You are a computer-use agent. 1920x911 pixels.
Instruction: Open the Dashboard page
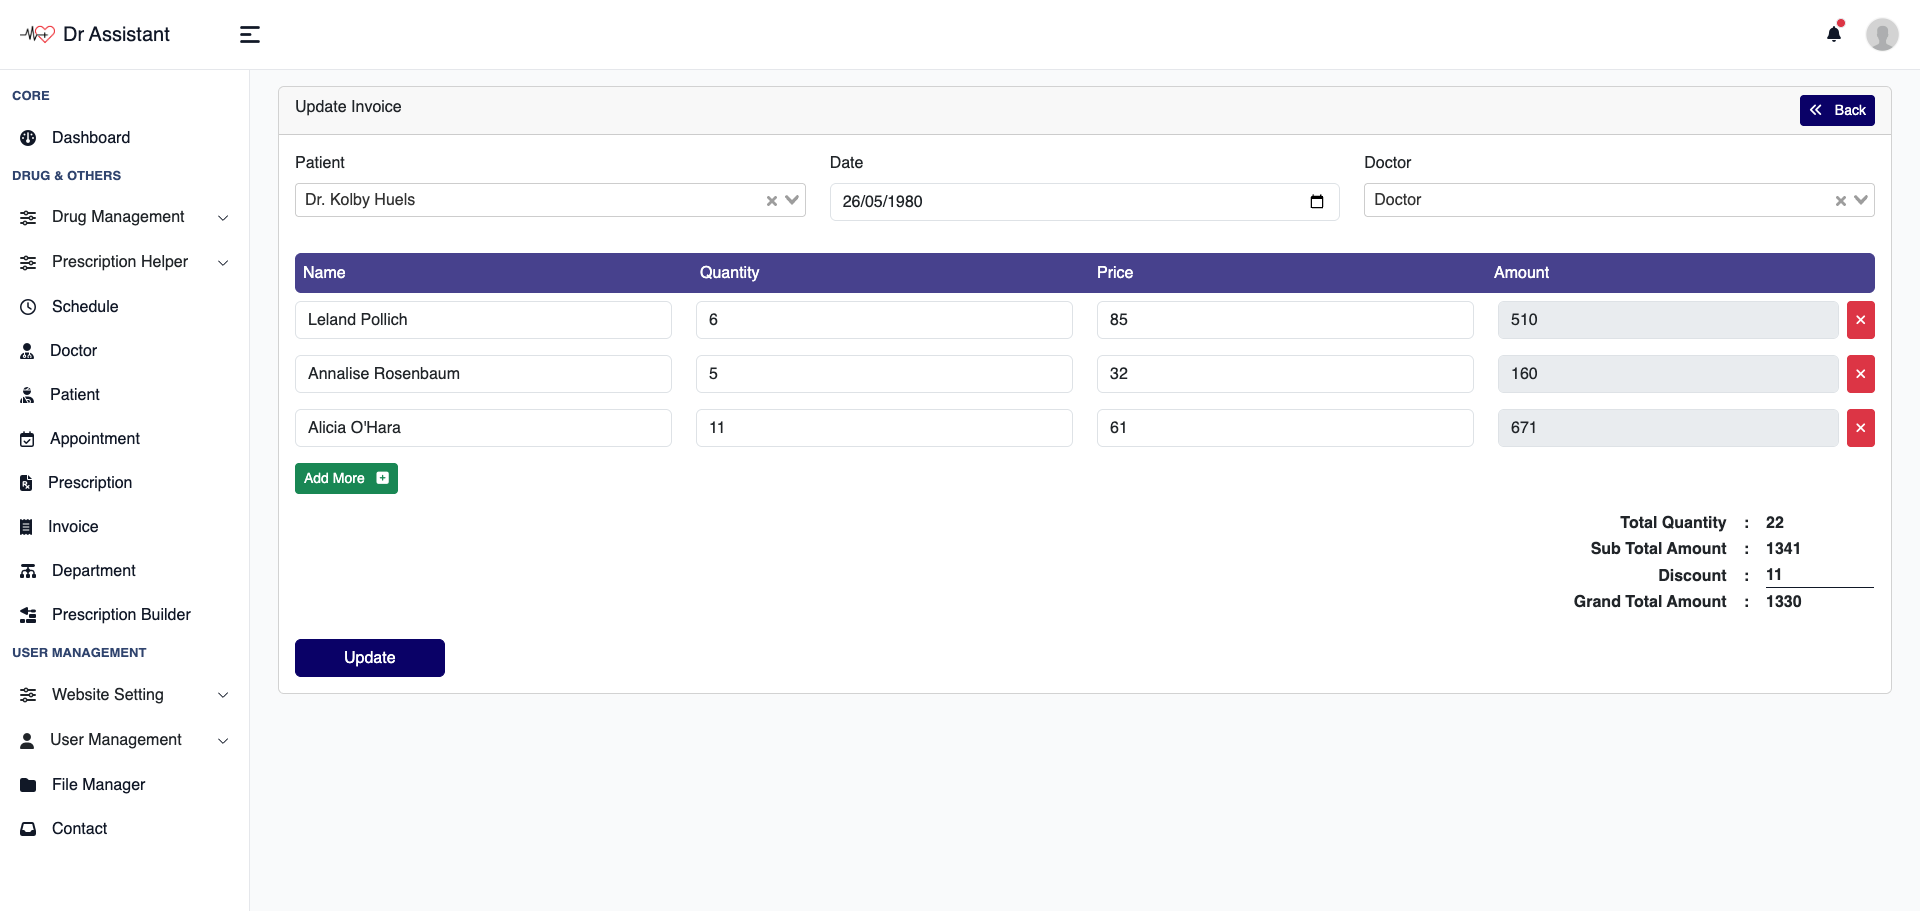point(90,138)
